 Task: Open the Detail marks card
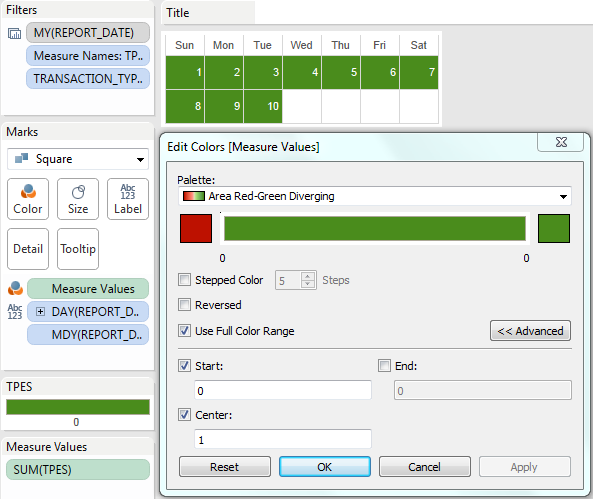tap(28, 249)
